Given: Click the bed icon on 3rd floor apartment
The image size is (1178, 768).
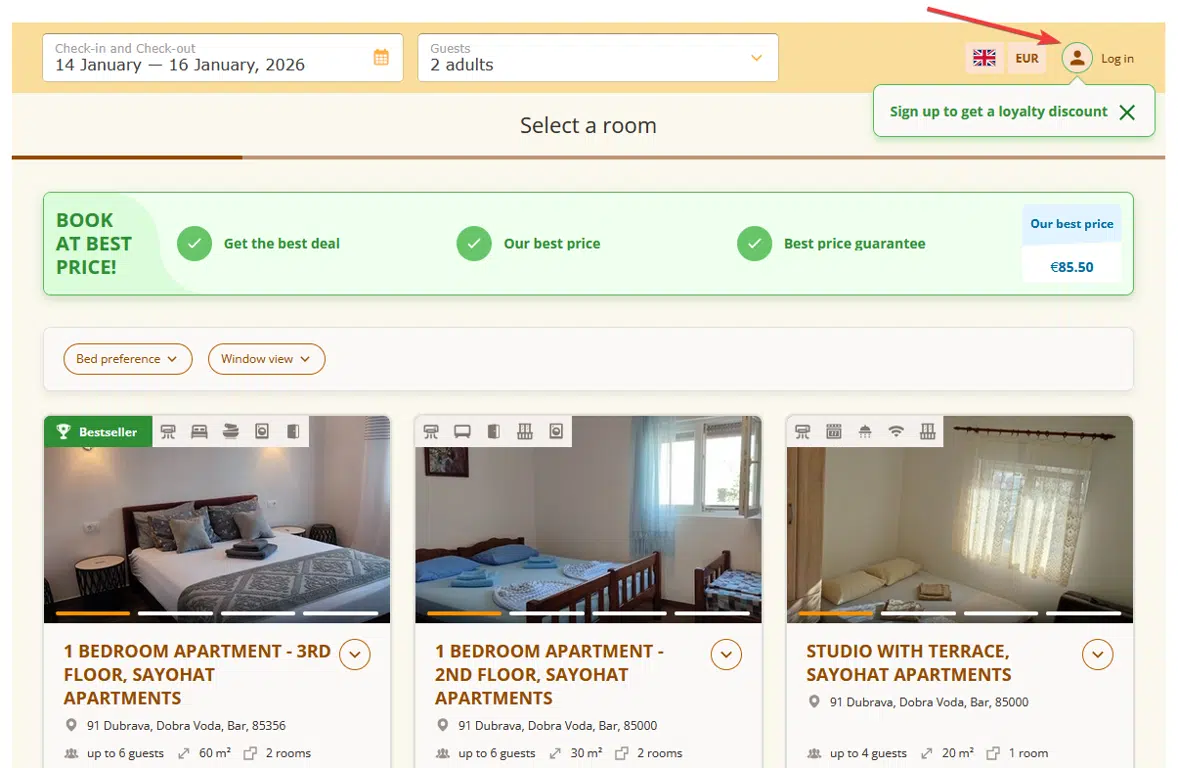Looking at the screenshot, I should (x=199, y=432).
